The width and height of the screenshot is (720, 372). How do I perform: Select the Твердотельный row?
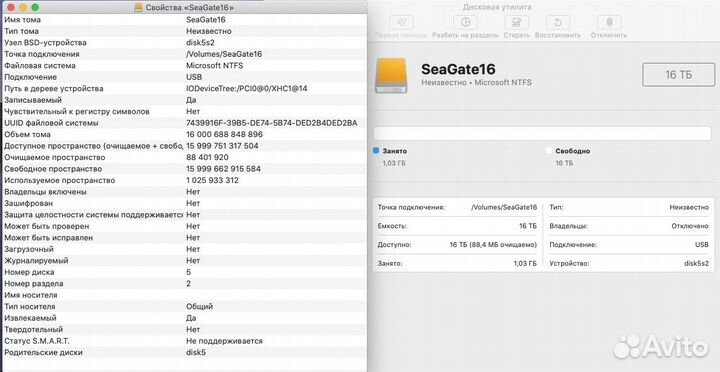coord(184,330)
